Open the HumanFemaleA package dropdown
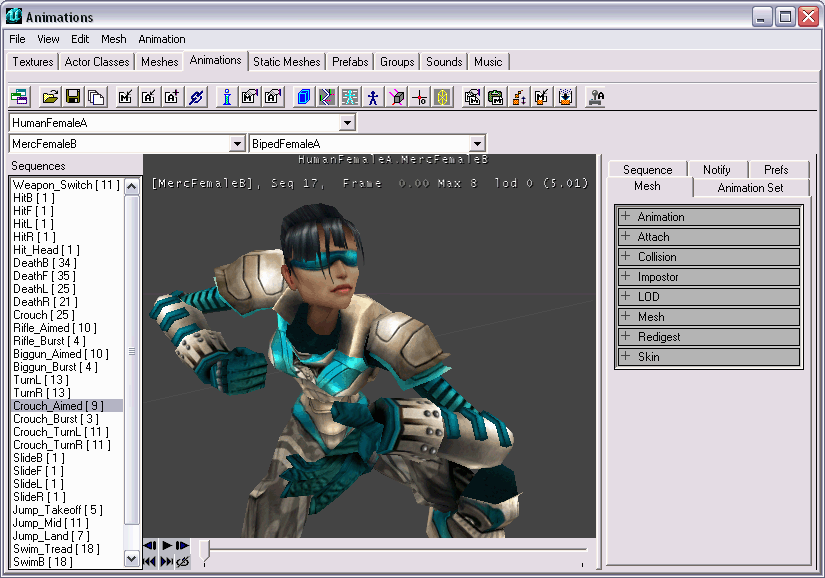This screenshot has height=578, width=825. tap(347, 121)
